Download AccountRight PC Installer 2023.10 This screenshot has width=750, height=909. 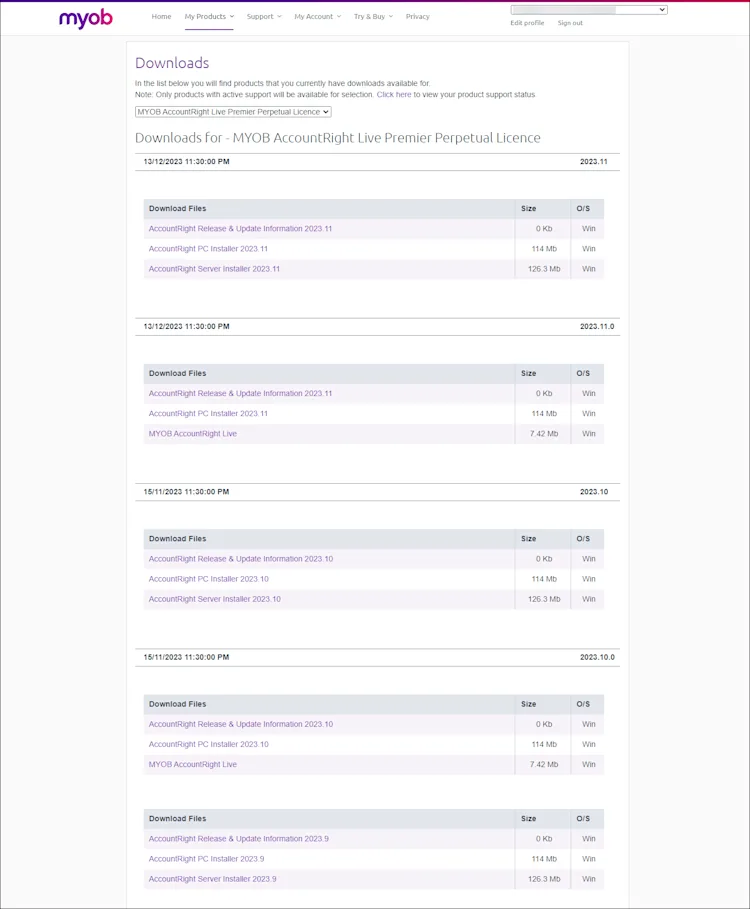(209, 578)
